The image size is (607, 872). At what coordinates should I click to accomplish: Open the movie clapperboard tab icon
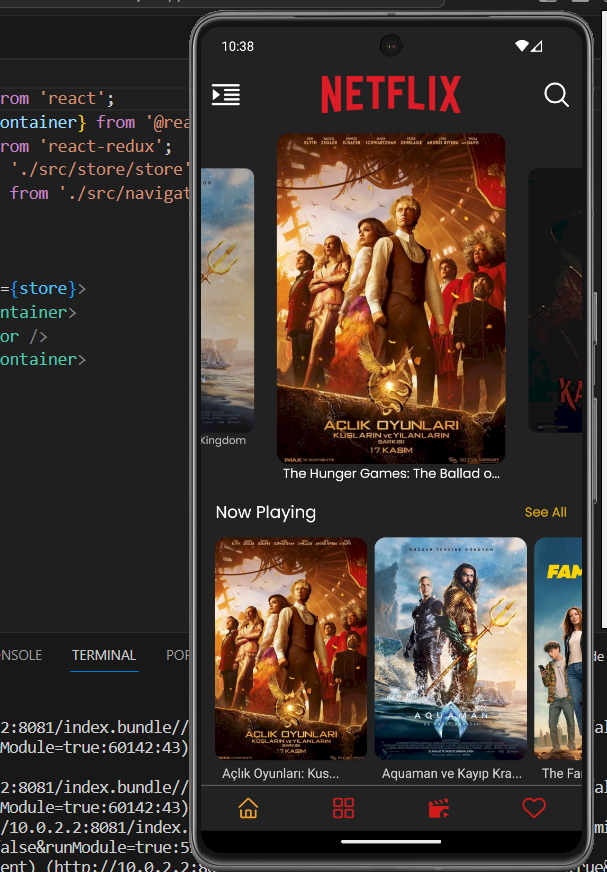pyautogui.click(x=438, y=808)
